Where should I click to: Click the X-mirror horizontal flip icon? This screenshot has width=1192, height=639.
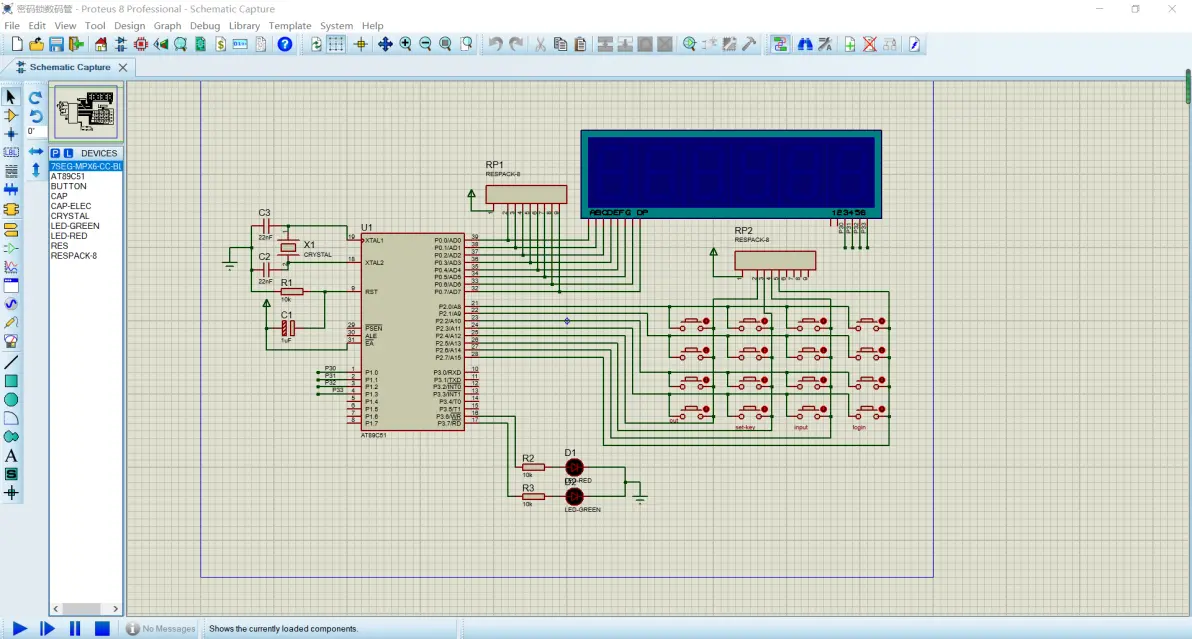(35, 152)
